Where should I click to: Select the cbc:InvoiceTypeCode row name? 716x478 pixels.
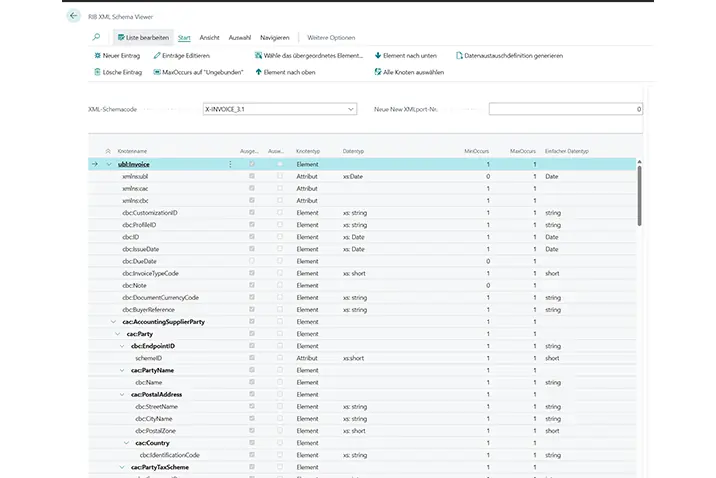click(x=150, y=273)
